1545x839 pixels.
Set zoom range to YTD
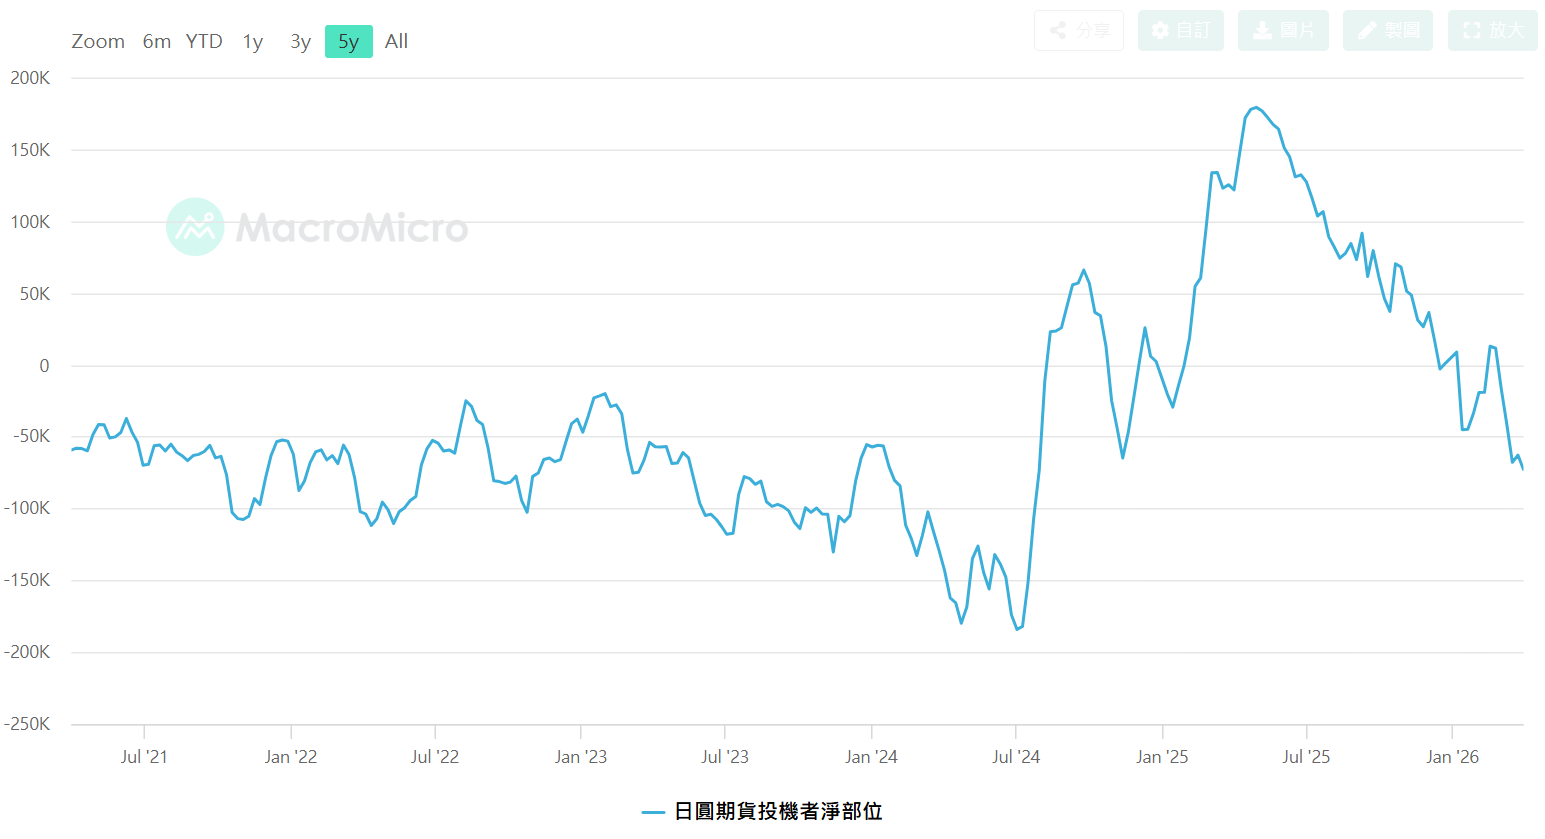click(x=204, y=41)
